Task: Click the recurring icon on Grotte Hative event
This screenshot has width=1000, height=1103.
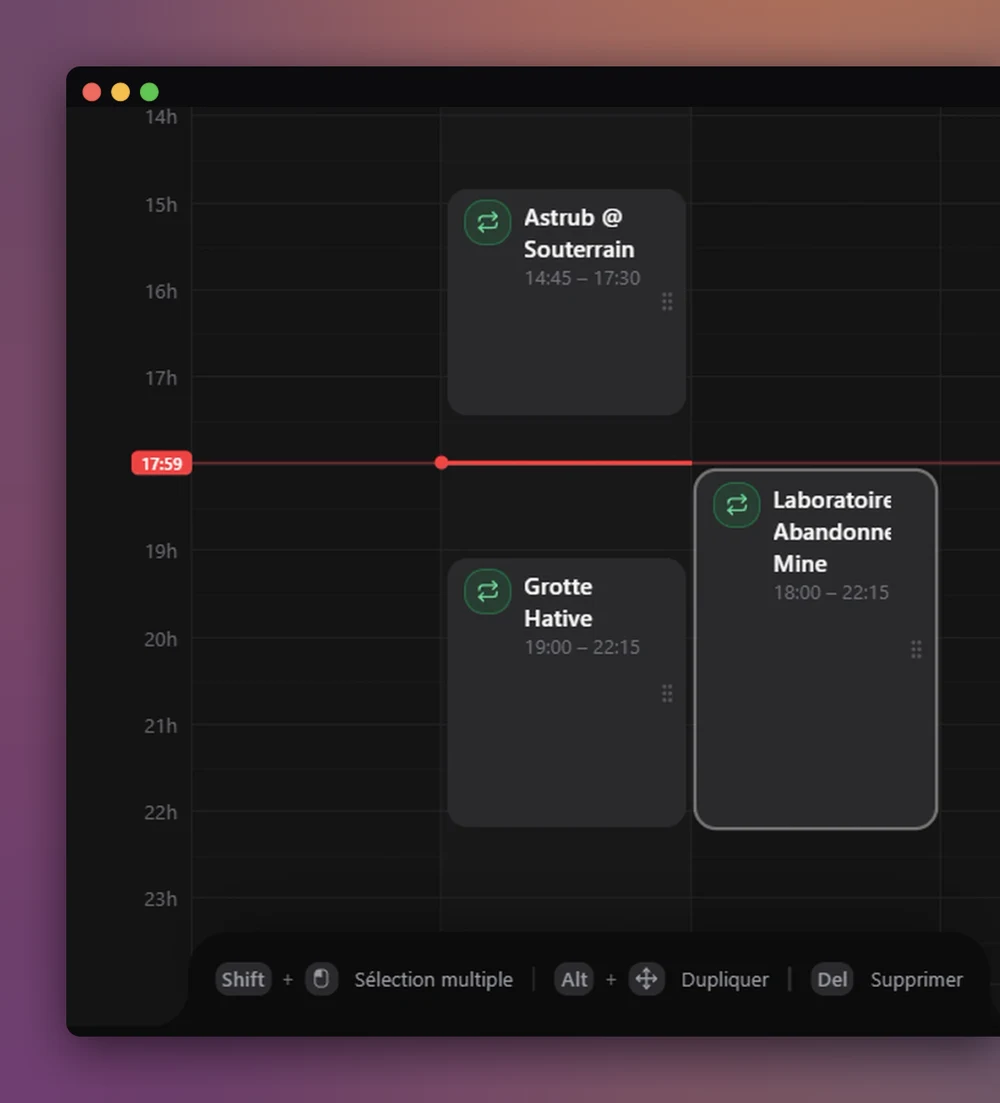Action: pos(487,592)
